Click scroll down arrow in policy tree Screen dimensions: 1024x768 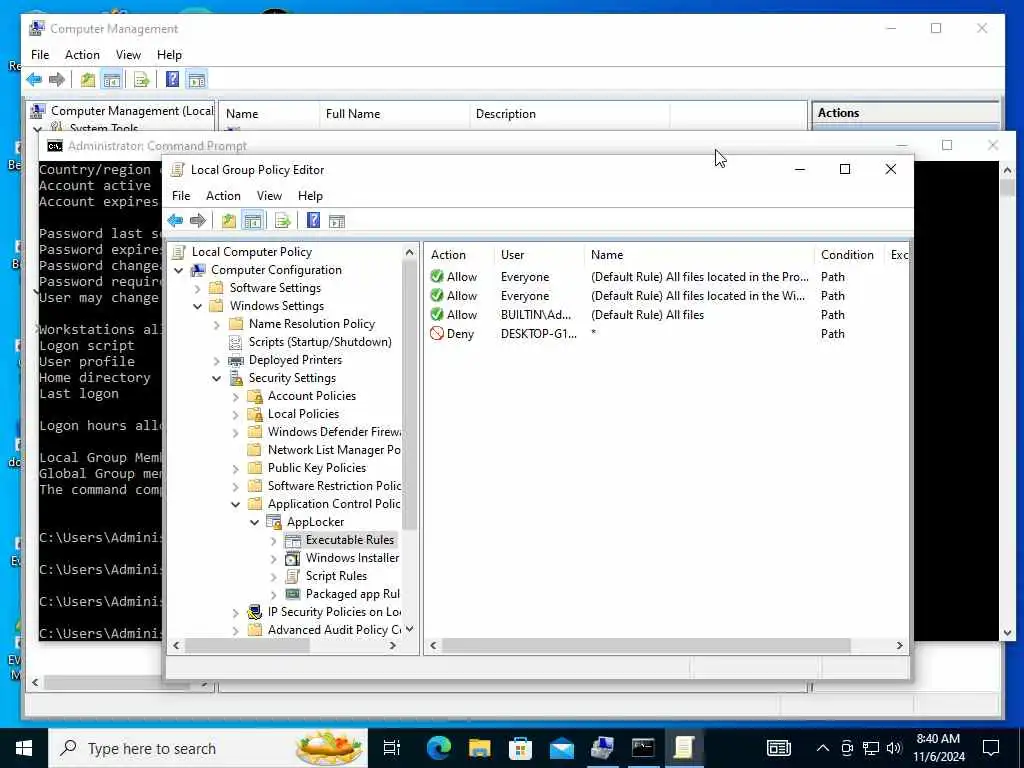[x=409, y=630]
